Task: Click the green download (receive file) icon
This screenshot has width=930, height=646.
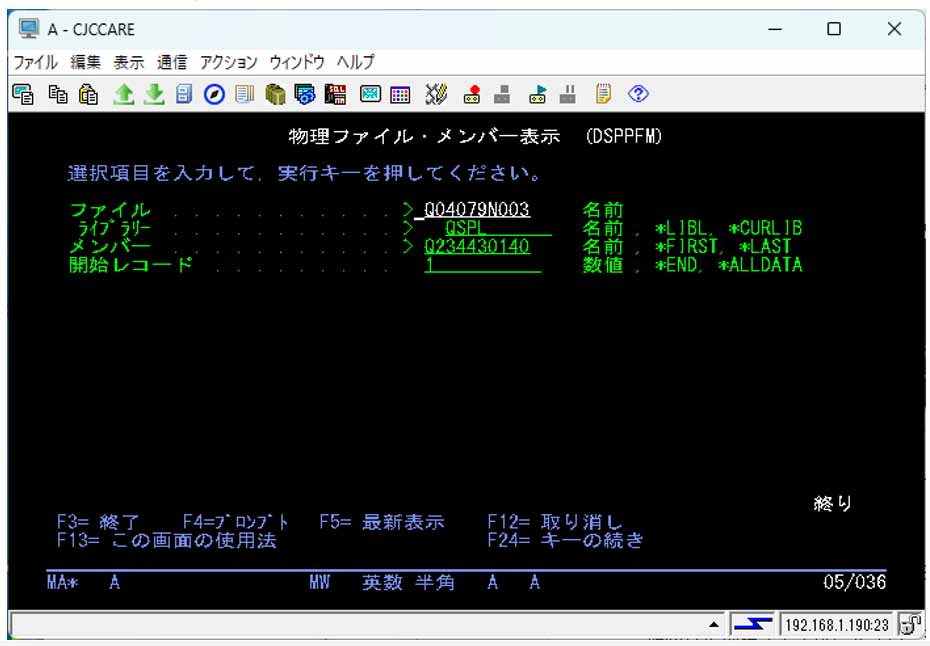Action: pyautogui.click(x=153, y=94)
